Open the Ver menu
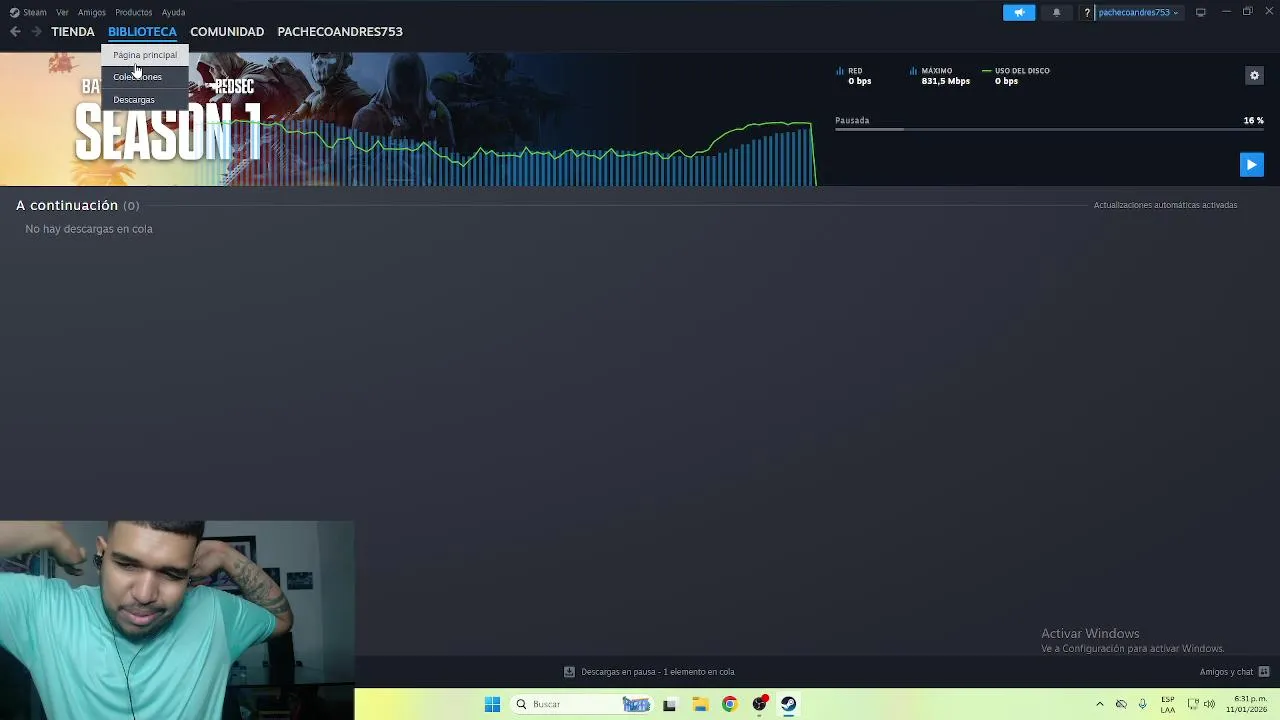This screenshot has height=720, width=1280. click(62, 12)
